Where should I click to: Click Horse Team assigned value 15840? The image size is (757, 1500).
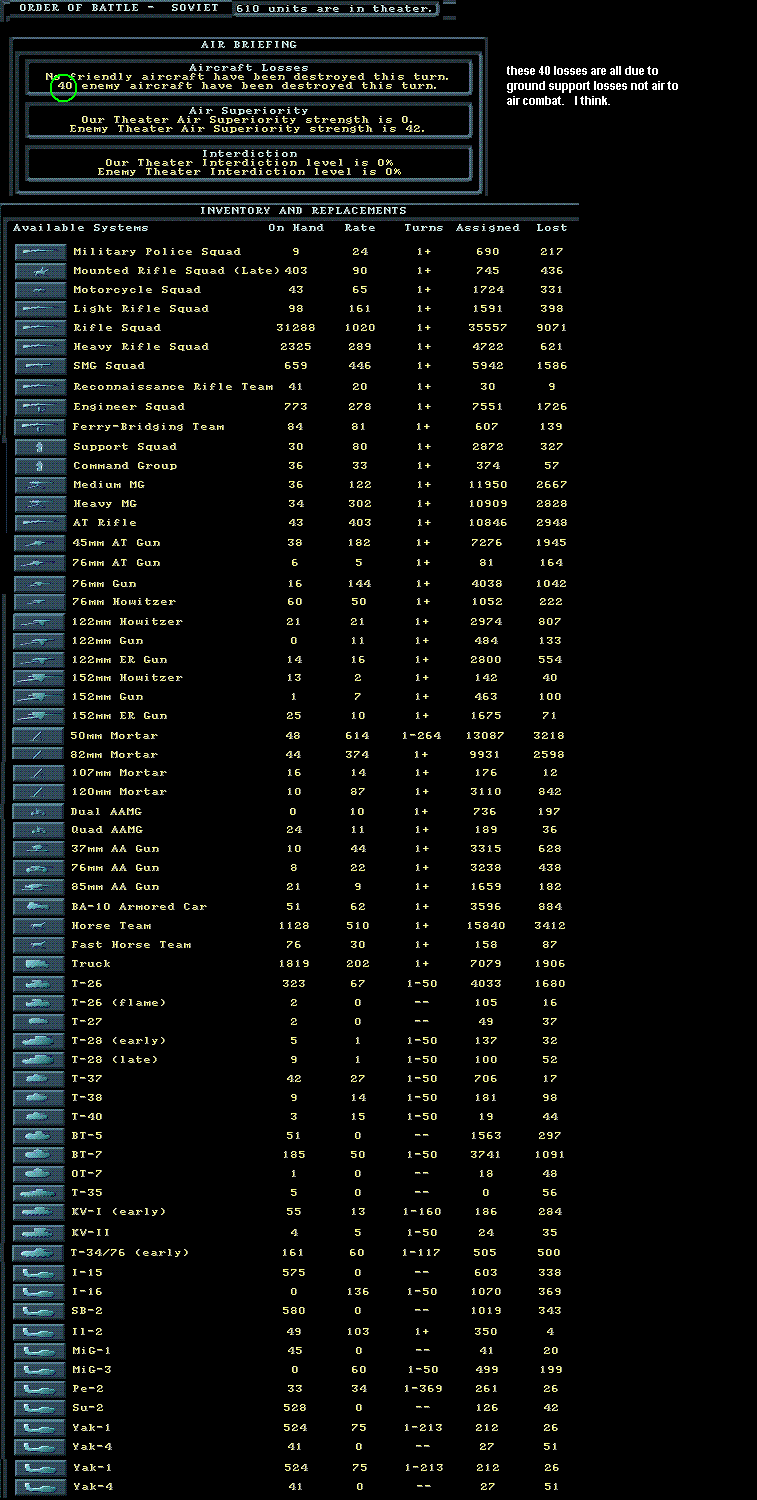click(x=487, y=926)
